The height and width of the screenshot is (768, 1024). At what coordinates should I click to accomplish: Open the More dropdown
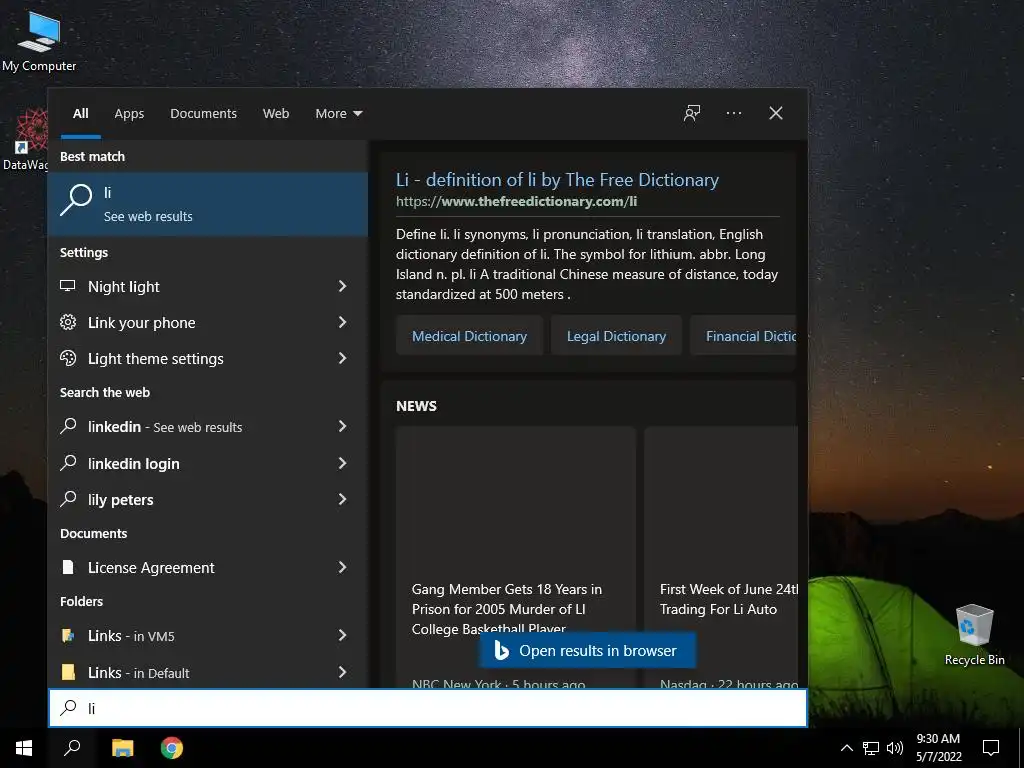point(338,114)
